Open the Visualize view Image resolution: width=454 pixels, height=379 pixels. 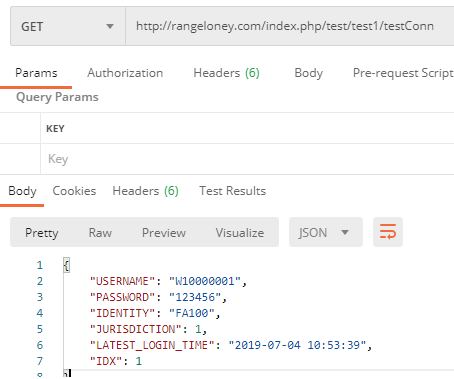[x=240, y=233]
